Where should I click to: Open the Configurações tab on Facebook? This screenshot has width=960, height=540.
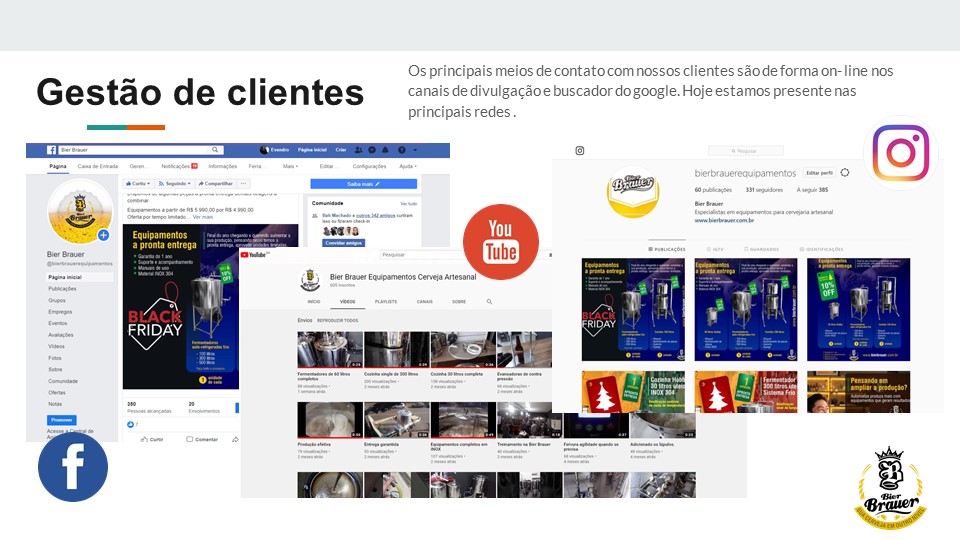(x=369, y=166)
